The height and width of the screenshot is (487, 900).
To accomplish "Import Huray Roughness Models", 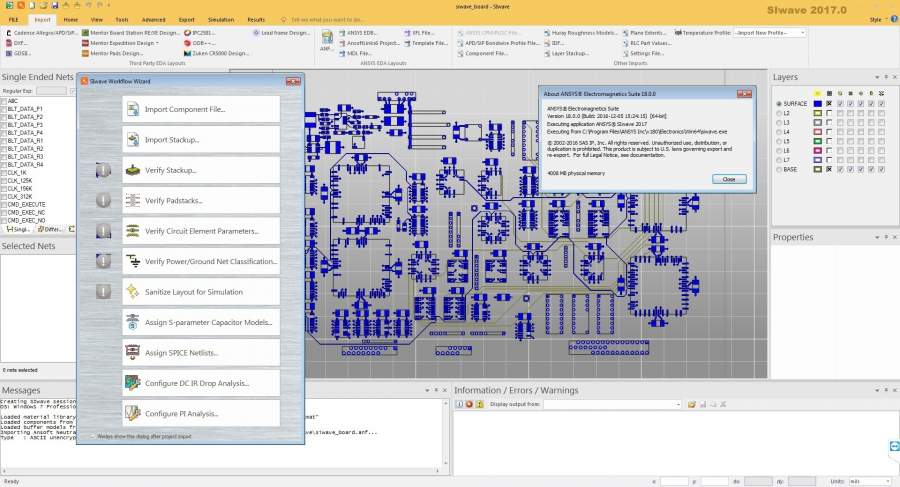I will coord(580,33).
